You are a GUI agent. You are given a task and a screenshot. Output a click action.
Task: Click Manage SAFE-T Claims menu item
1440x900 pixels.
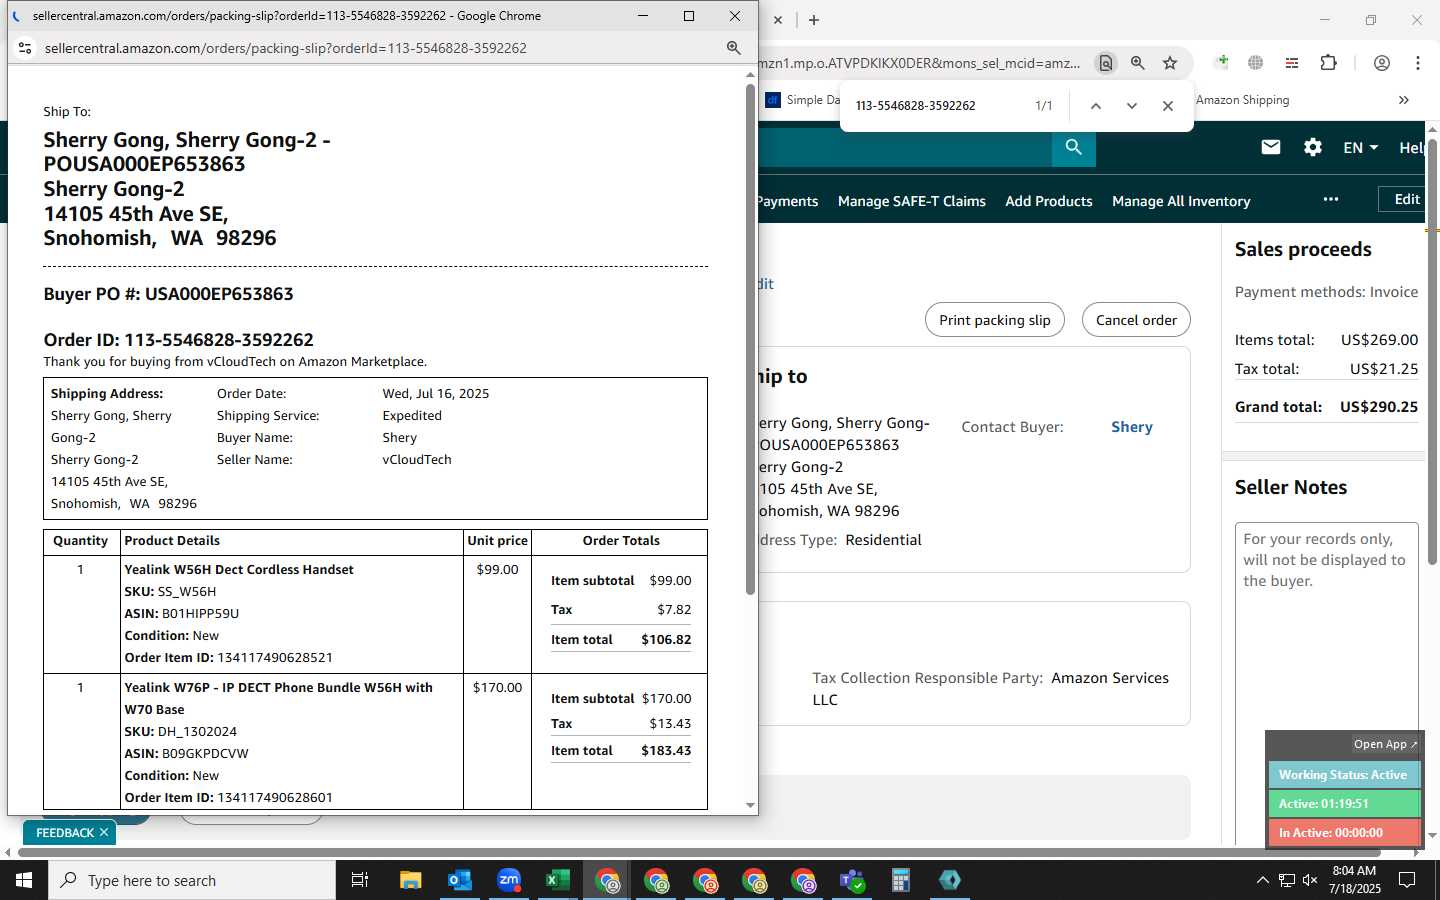tap(912, 201)
